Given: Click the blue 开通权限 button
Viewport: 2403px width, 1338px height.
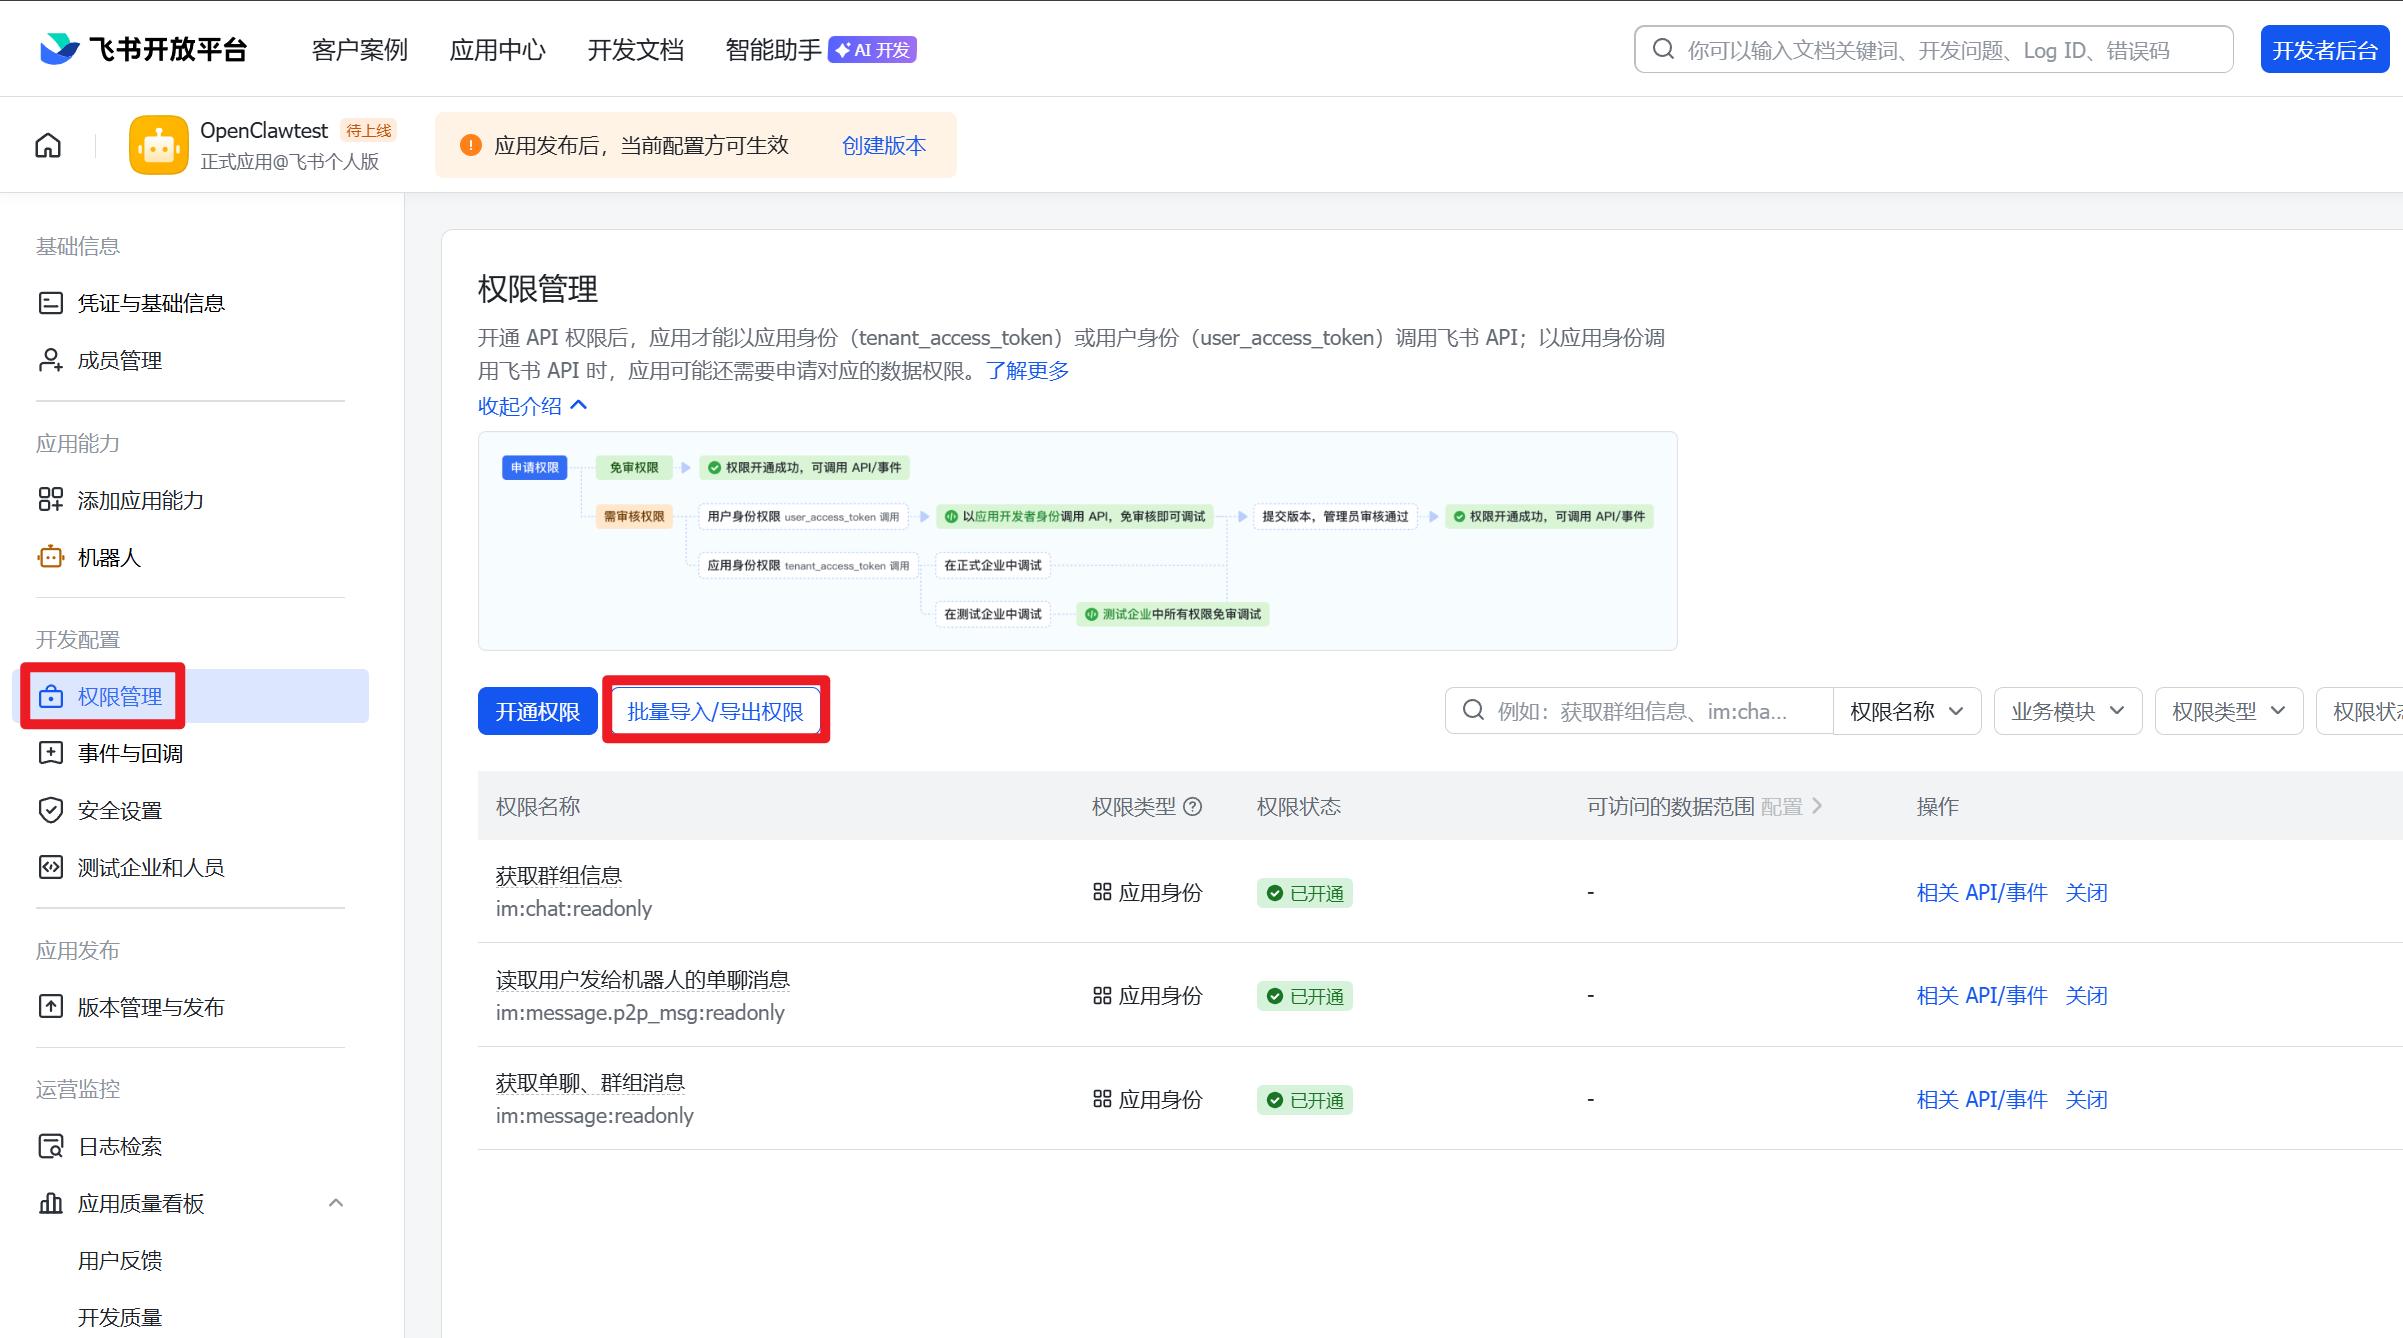Looking at the screenshot, I should pyautogui.click(x=537, y=711).
